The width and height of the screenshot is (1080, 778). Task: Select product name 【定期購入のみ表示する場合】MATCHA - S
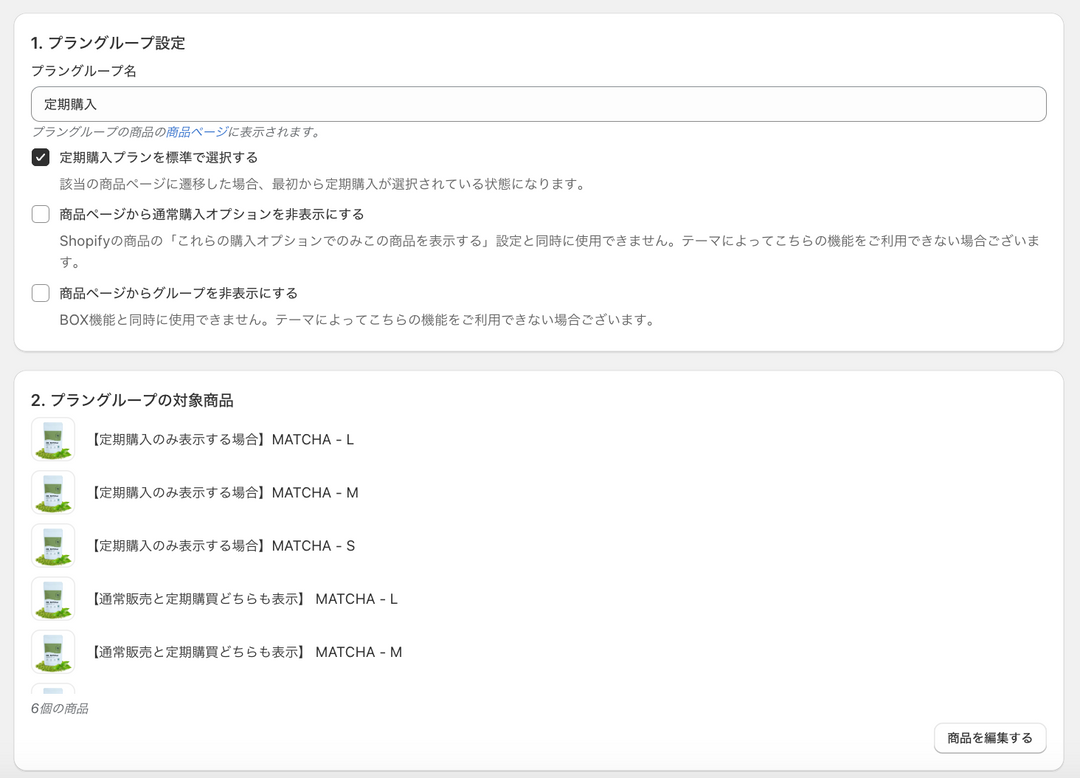[222, 546]
